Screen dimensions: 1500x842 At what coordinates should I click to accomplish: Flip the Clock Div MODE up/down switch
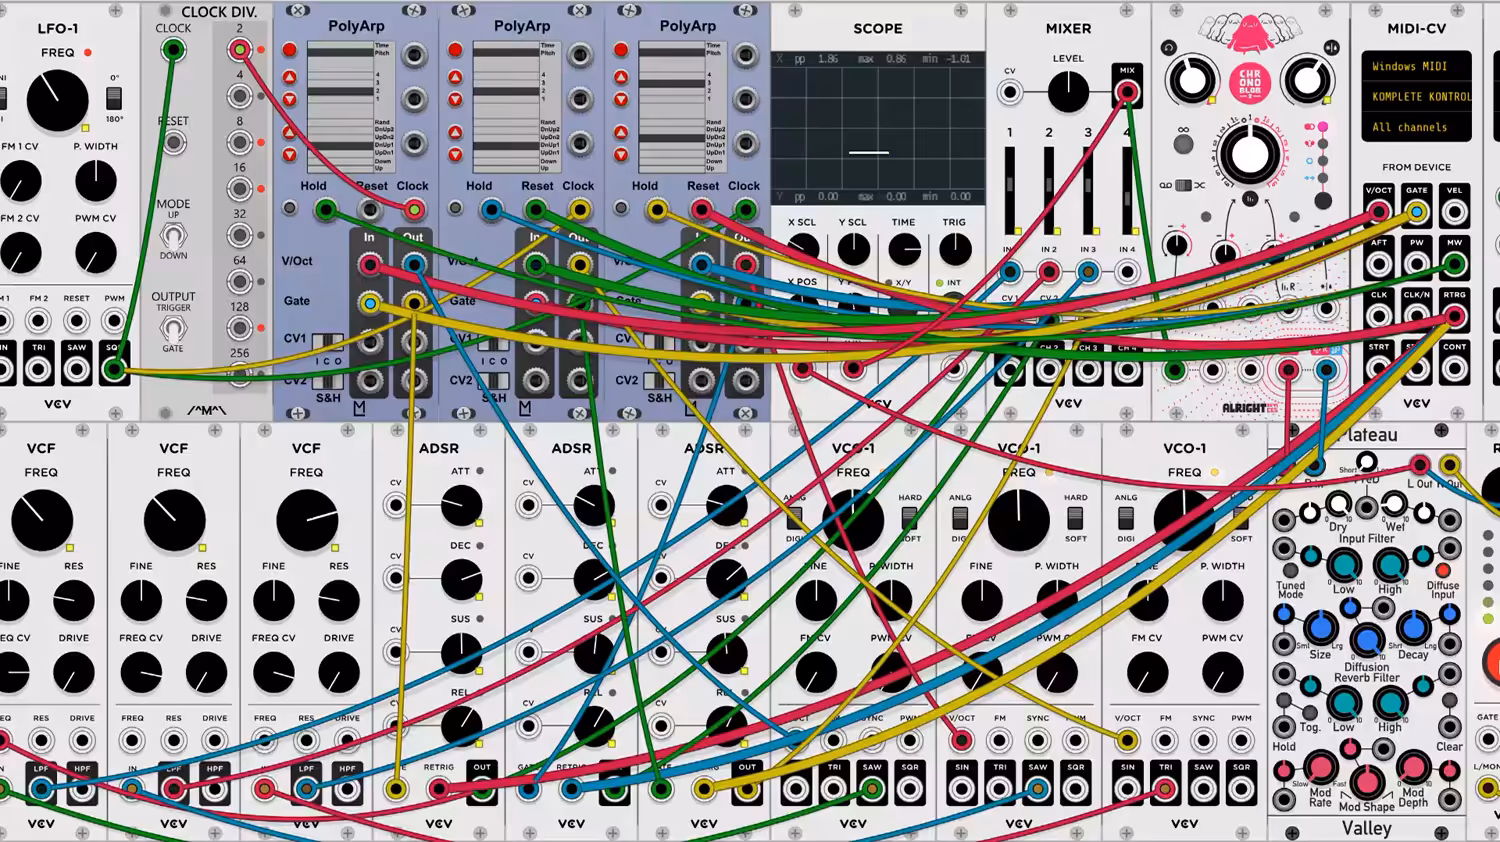pos(173,236)
